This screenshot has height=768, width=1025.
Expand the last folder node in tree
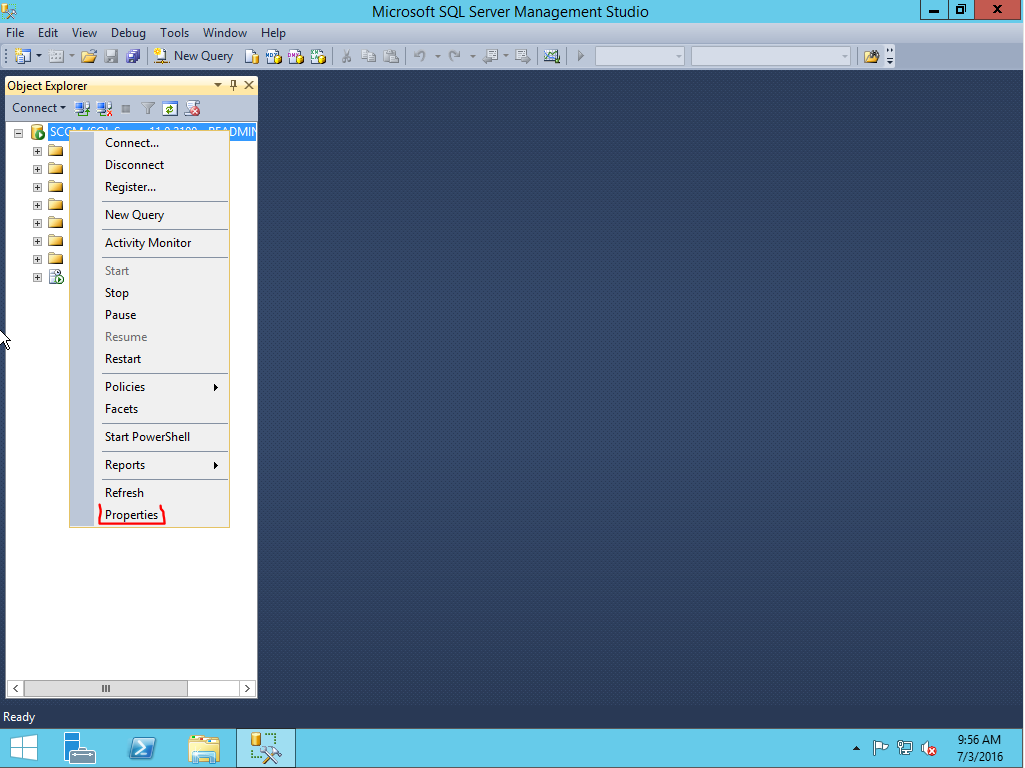point(37,259)
